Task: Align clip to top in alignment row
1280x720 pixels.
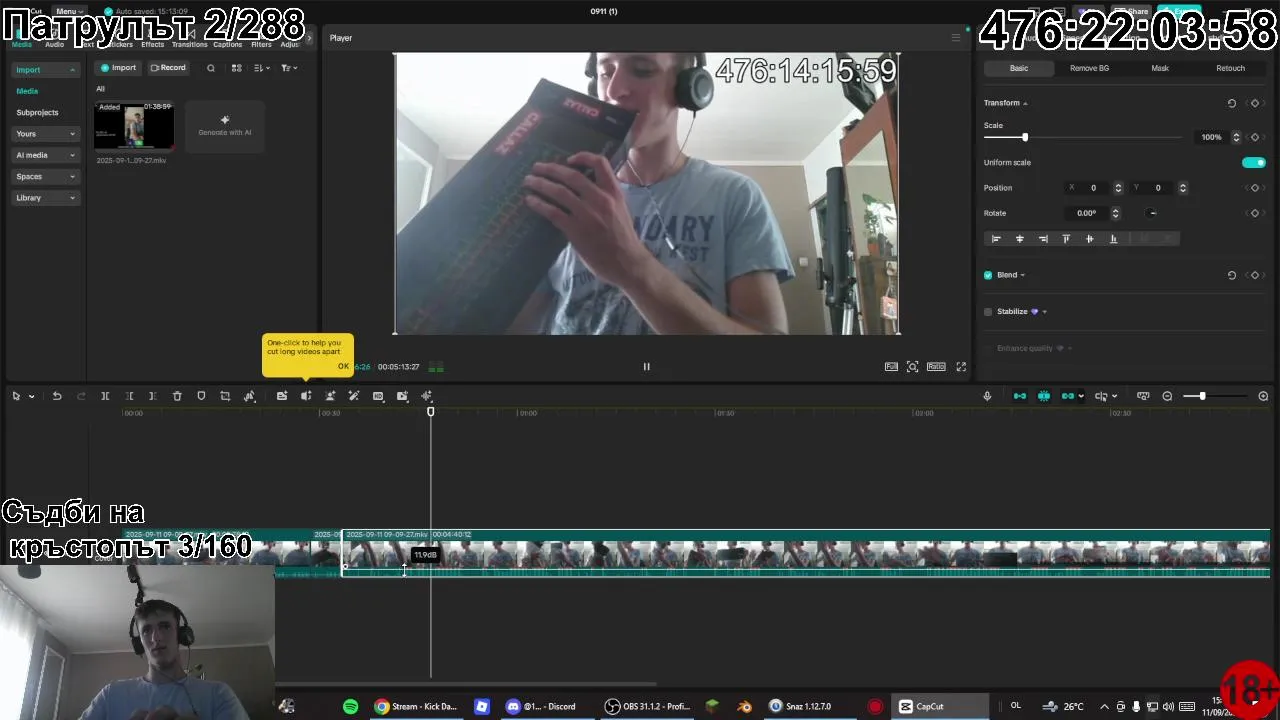Action: [x=1066, y=239]
